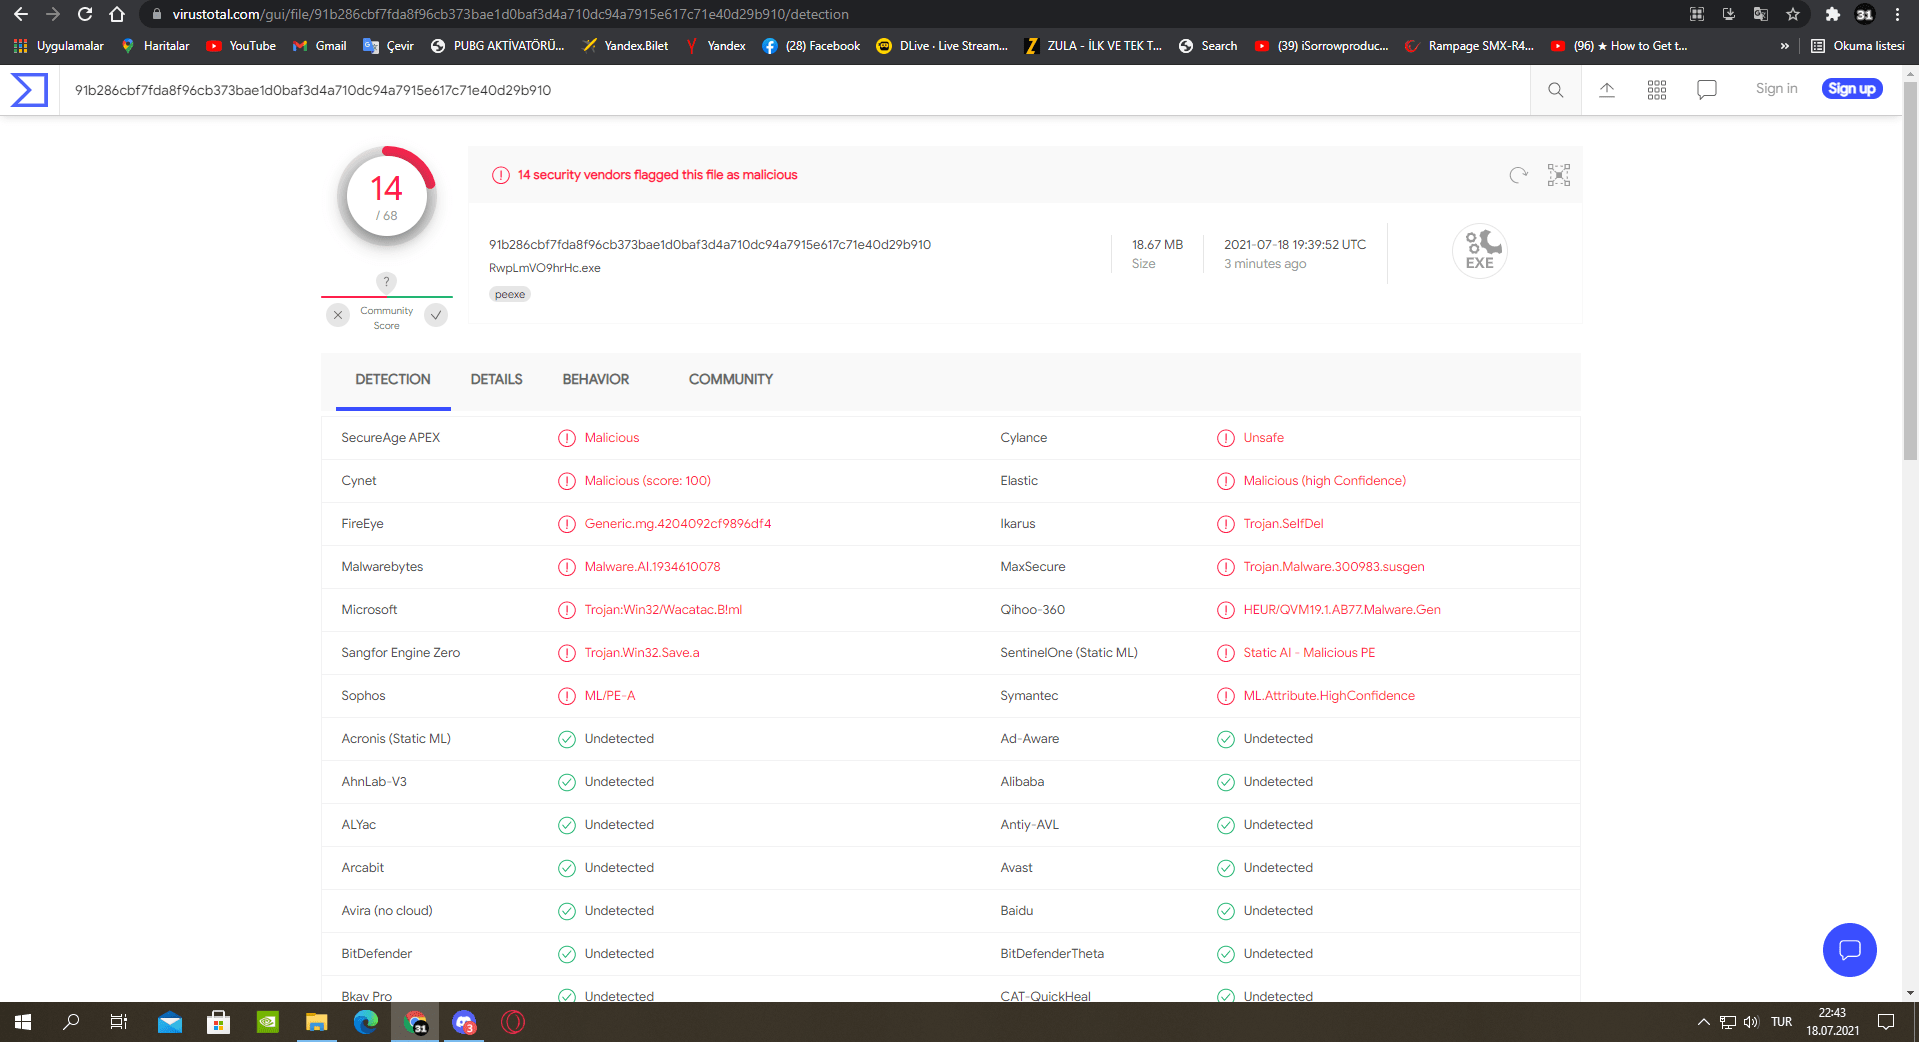Bookmark this page with the star icon
1919x1042 pixels.
1793,14
